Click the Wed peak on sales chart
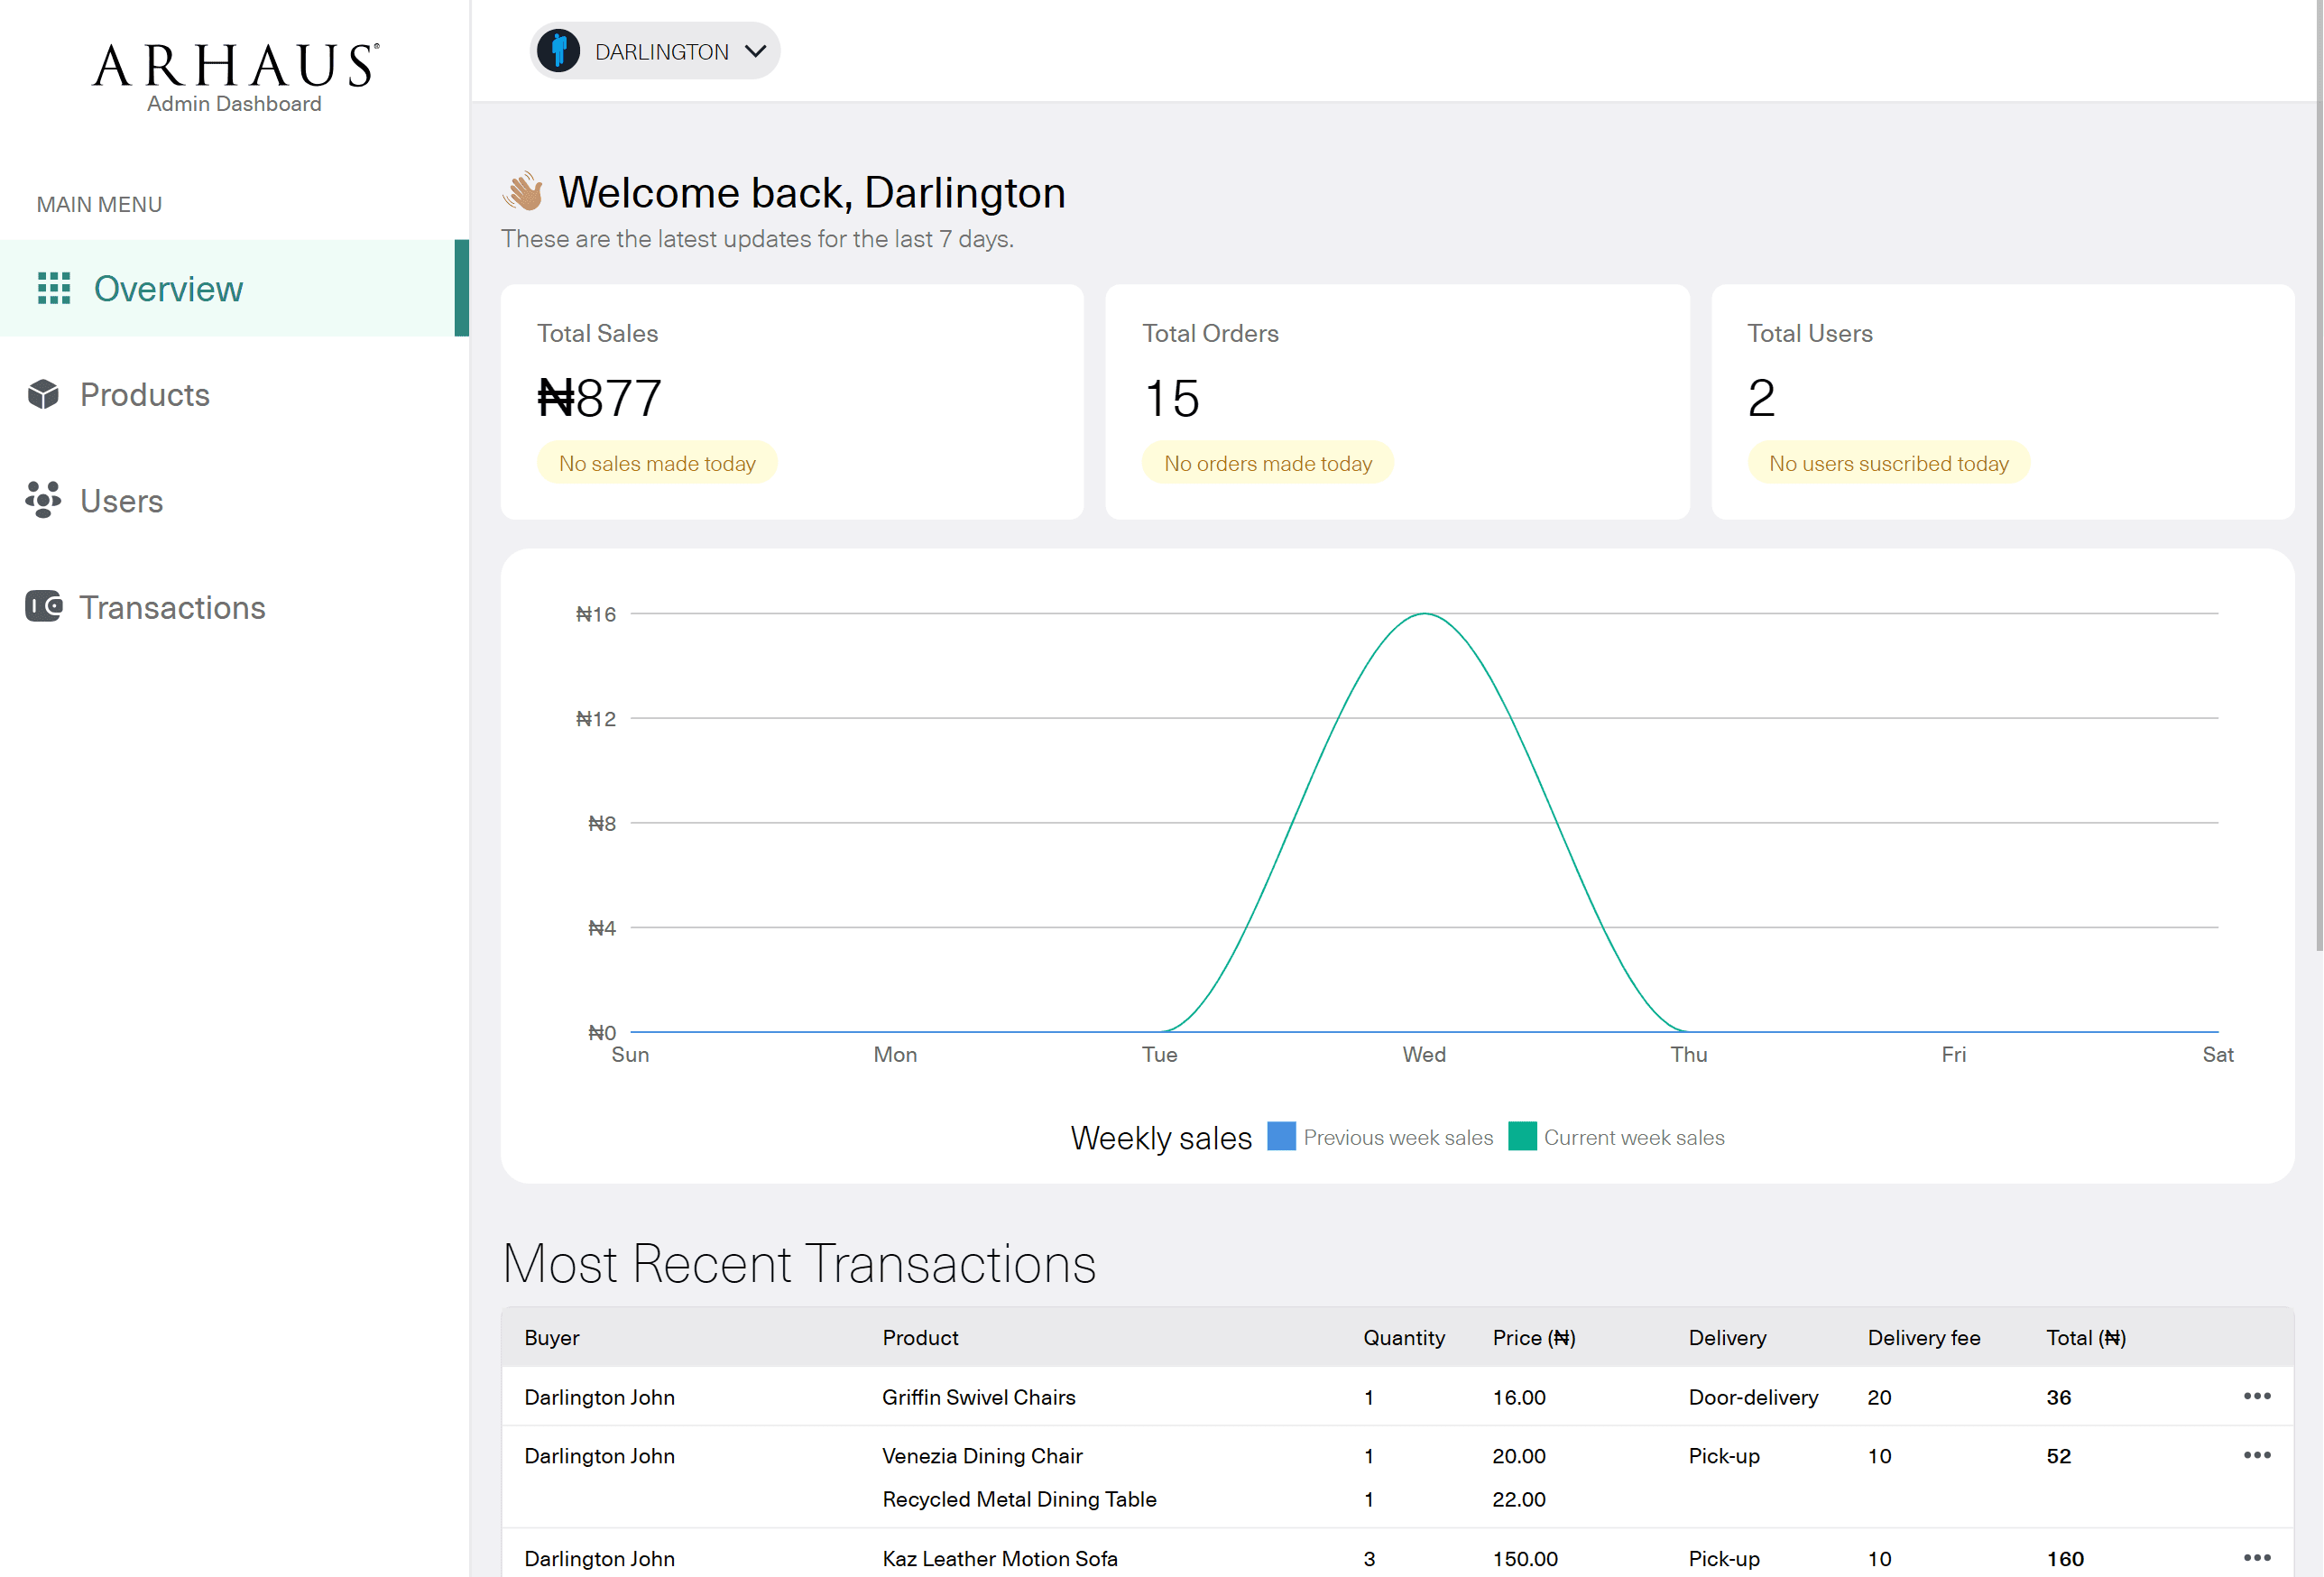The width and height of the screenshot is (2324, 1577). pyautogui.click(x=1424, y=614)
